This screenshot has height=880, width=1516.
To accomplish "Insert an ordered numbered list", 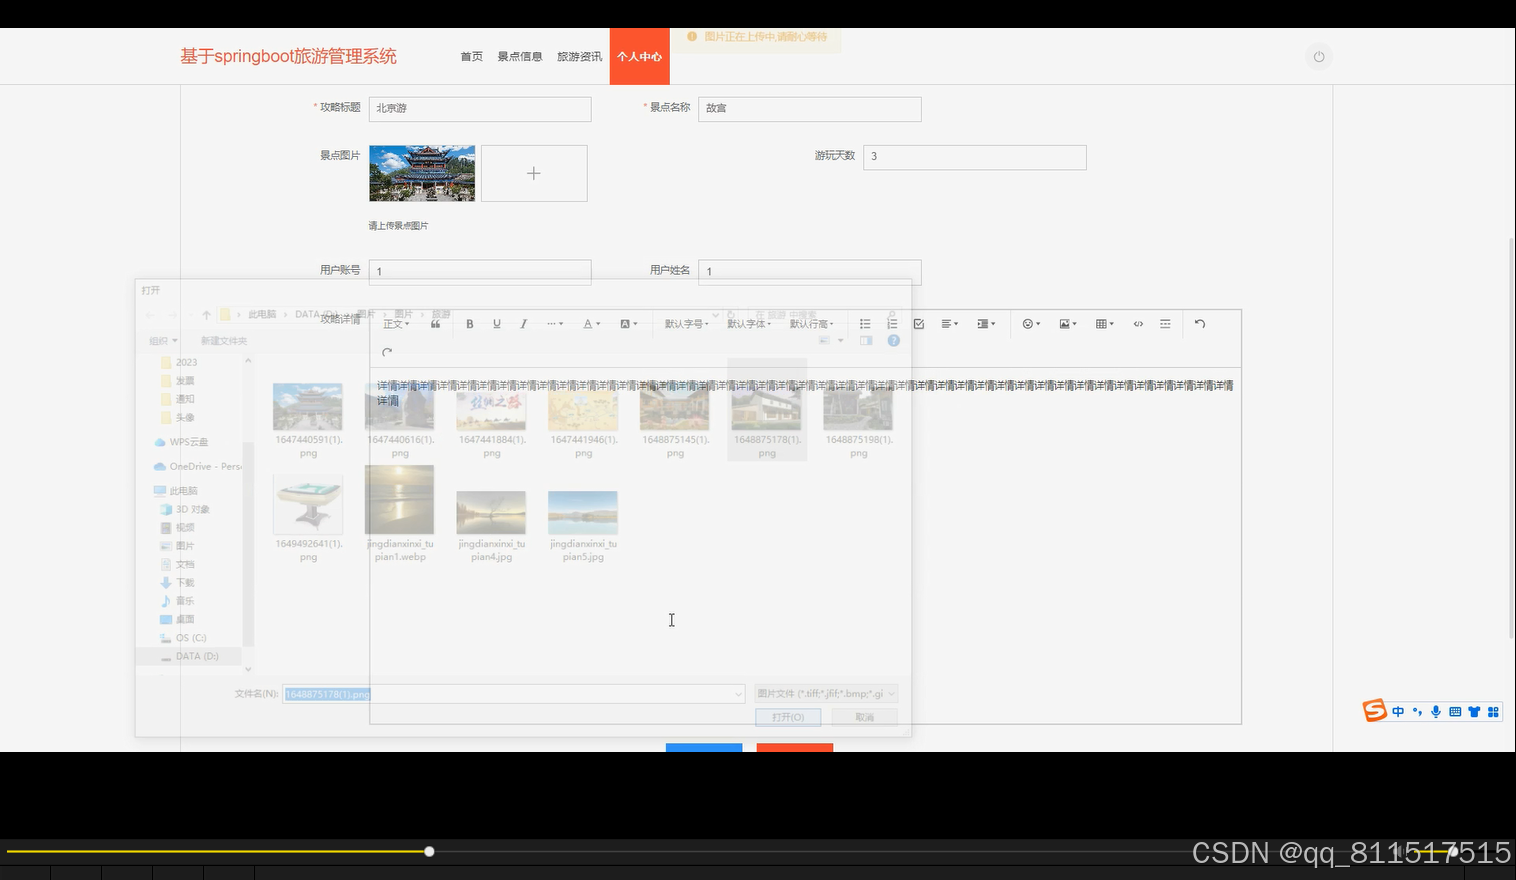I will (892, 324).
